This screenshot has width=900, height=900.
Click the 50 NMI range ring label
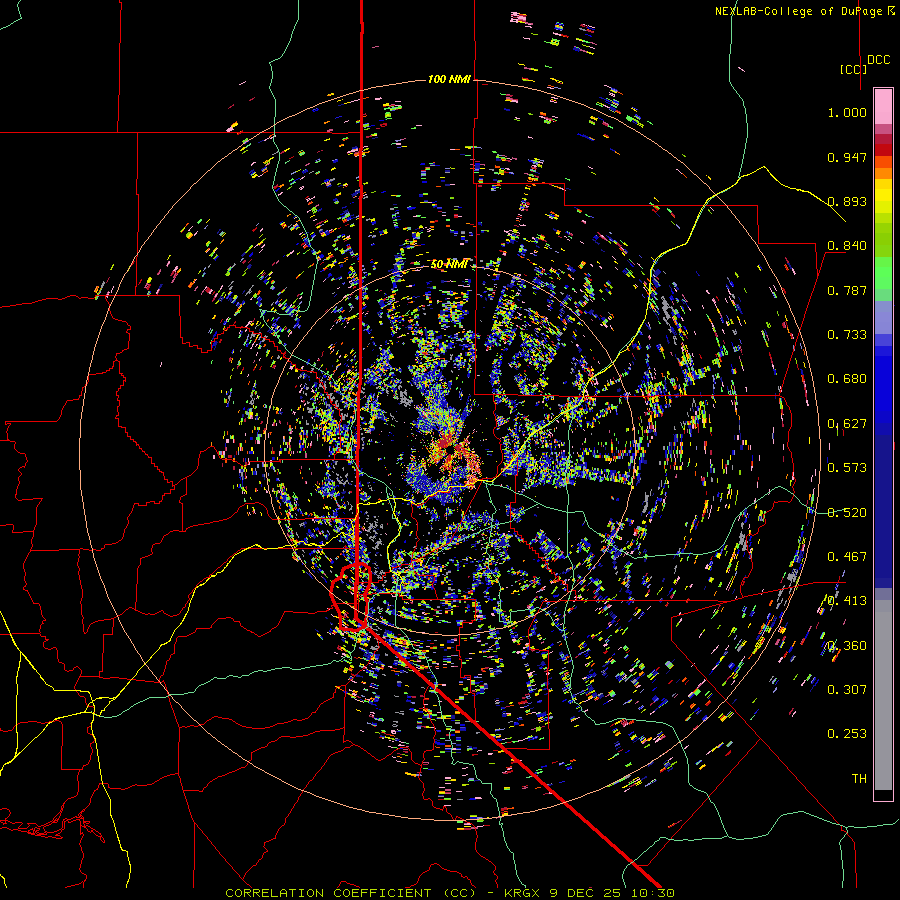tap(449, 264)
